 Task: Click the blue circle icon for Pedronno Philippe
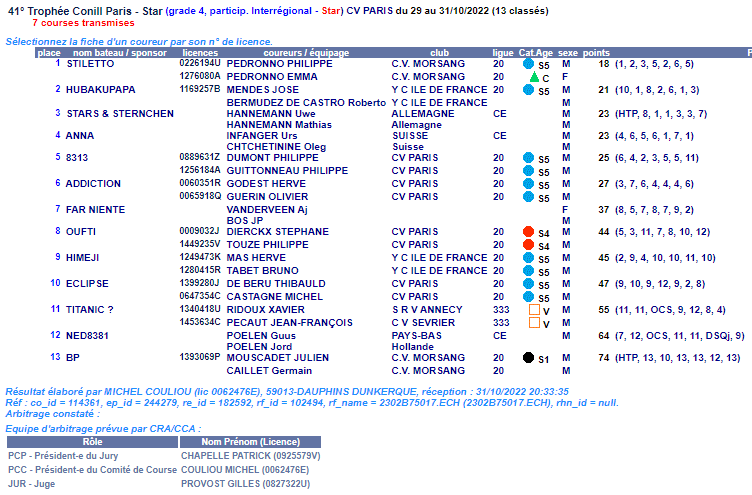528,64
